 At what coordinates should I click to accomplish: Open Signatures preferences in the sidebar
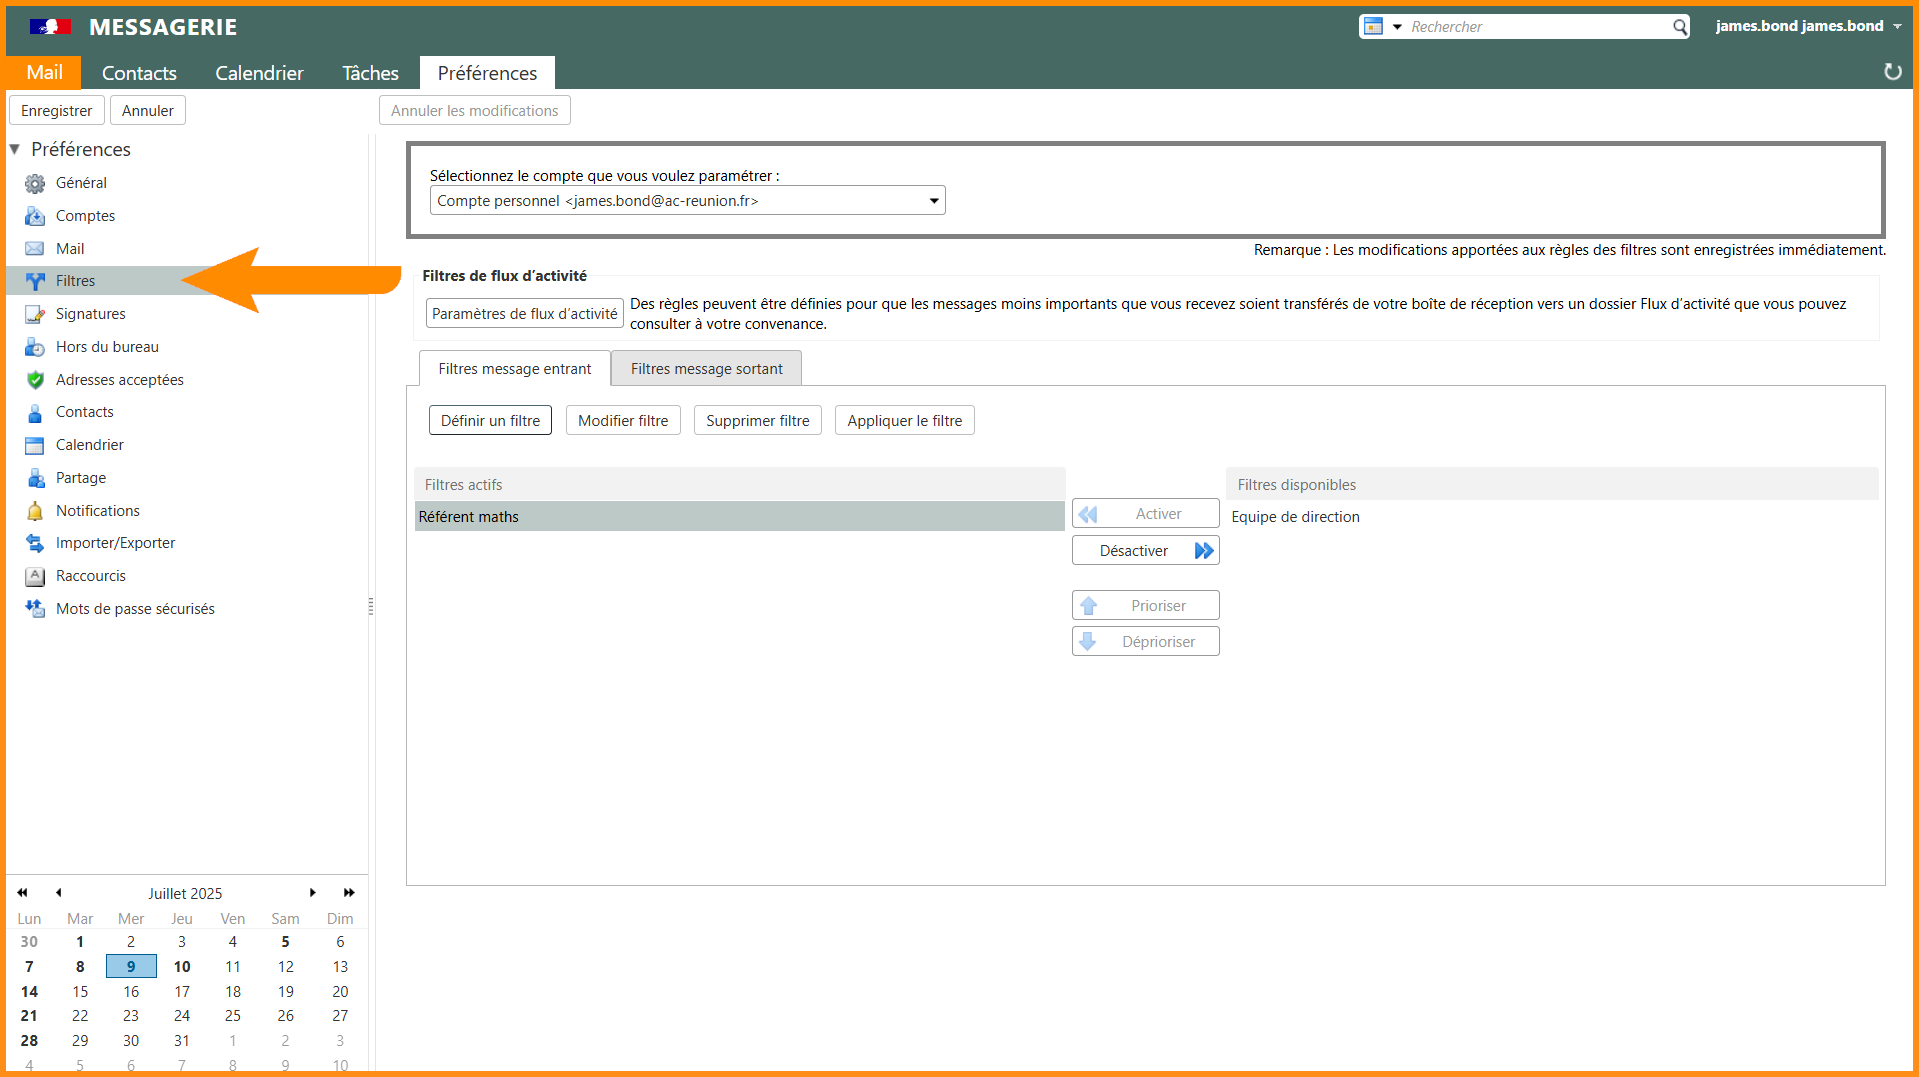click(90, 314)
